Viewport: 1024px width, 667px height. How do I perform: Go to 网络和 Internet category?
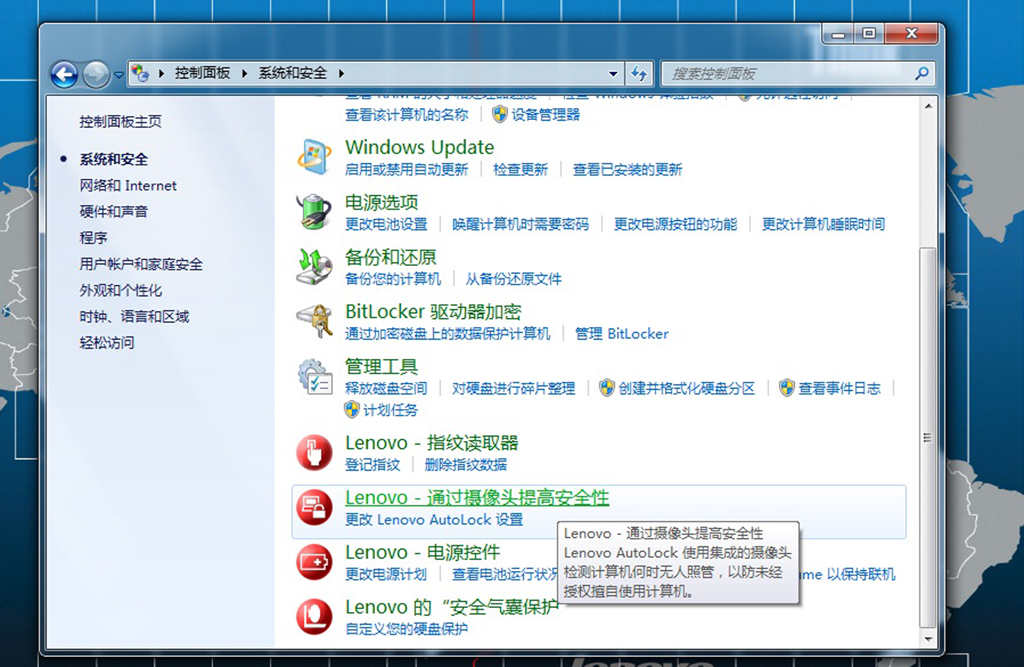click(128, 186)
